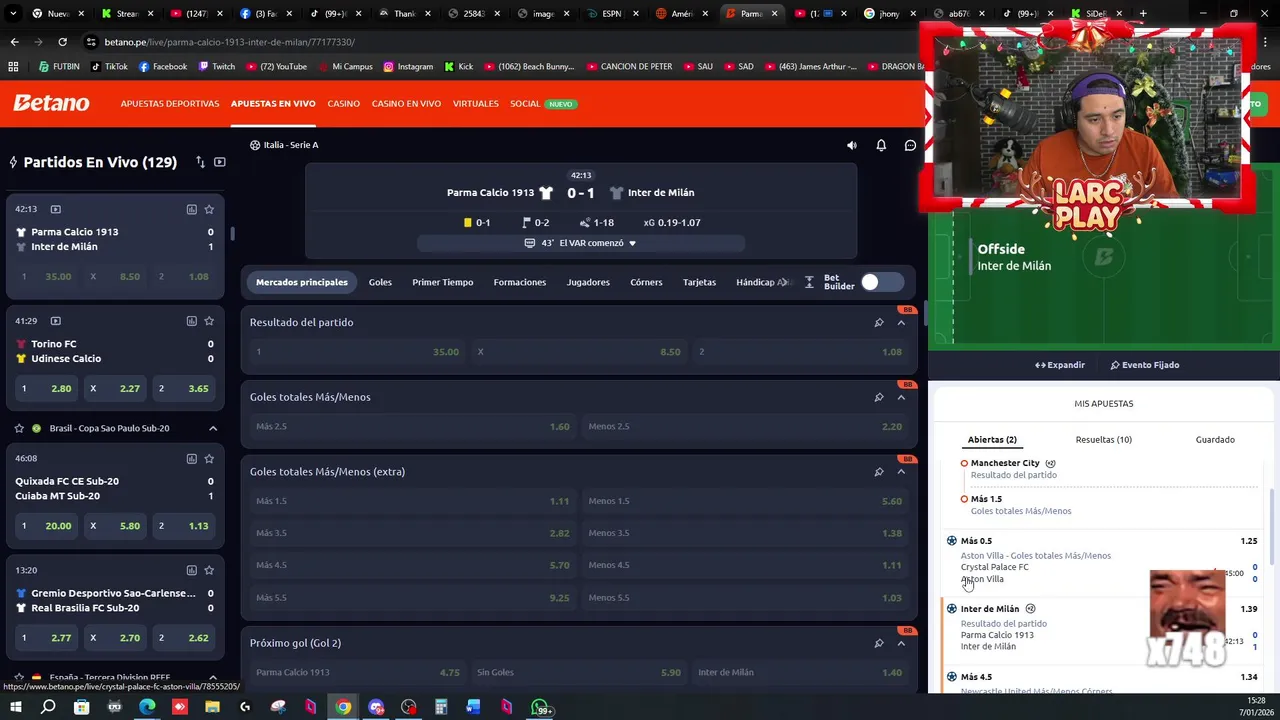
Task: Collapse the Resultado del partido section
Action: click(x=901, y=322)
